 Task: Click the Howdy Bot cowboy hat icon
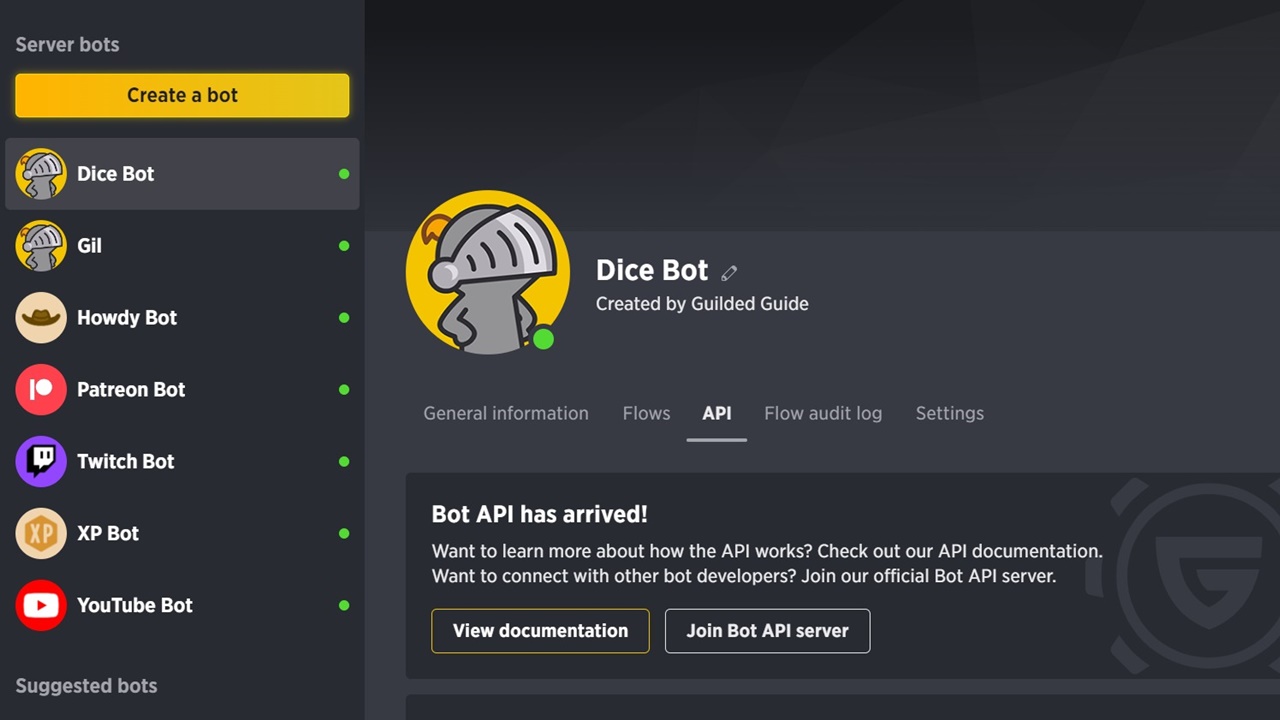click(x=41, y=318)
